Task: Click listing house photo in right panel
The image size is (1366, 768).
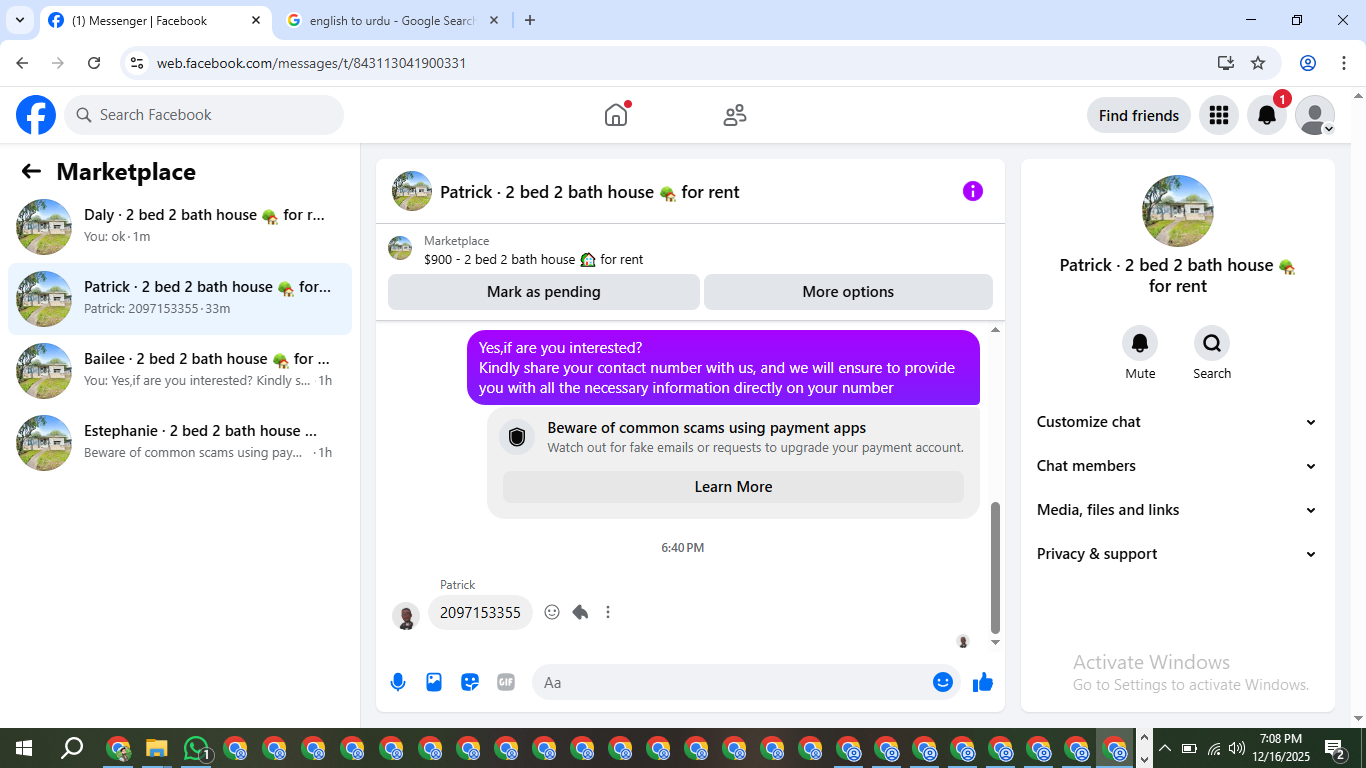Action: (1178, 211)
